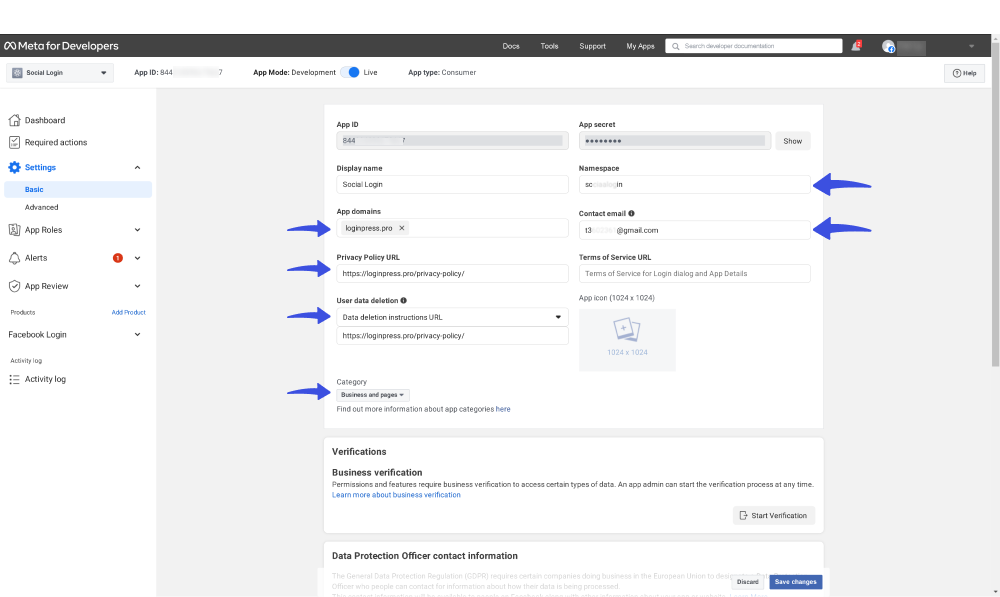
Task: Remove the loginpress.pro domain tag
Action: [402, 228]
